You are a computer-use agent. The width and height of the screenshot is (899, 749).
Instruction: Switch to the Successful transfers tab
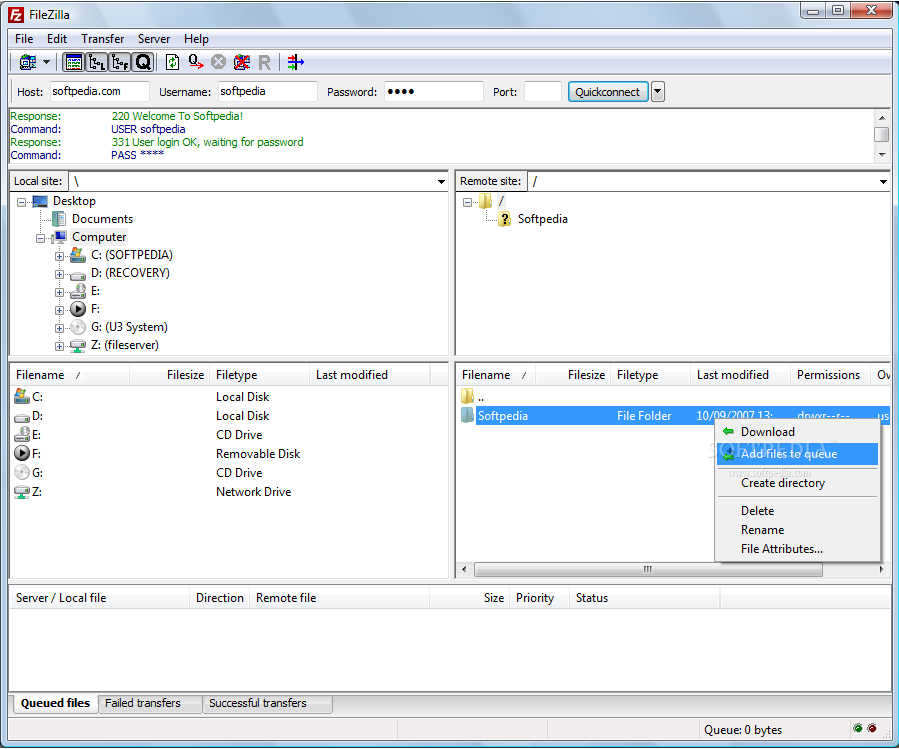267,704
